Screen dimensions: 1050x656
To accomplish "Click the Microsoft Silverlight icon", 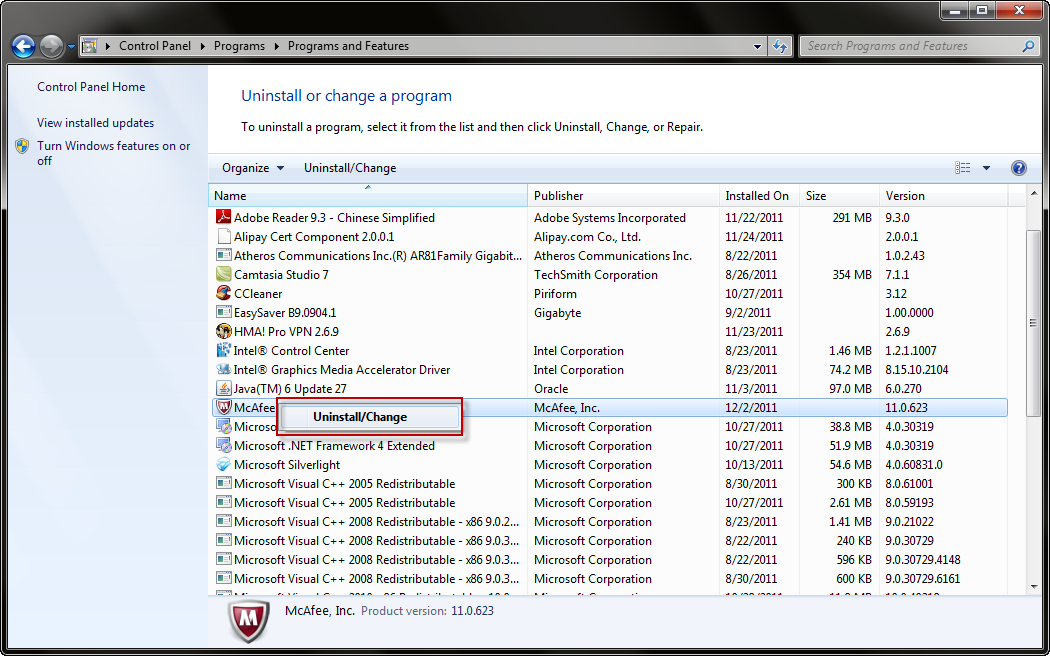I will click(x=224, y=465).
